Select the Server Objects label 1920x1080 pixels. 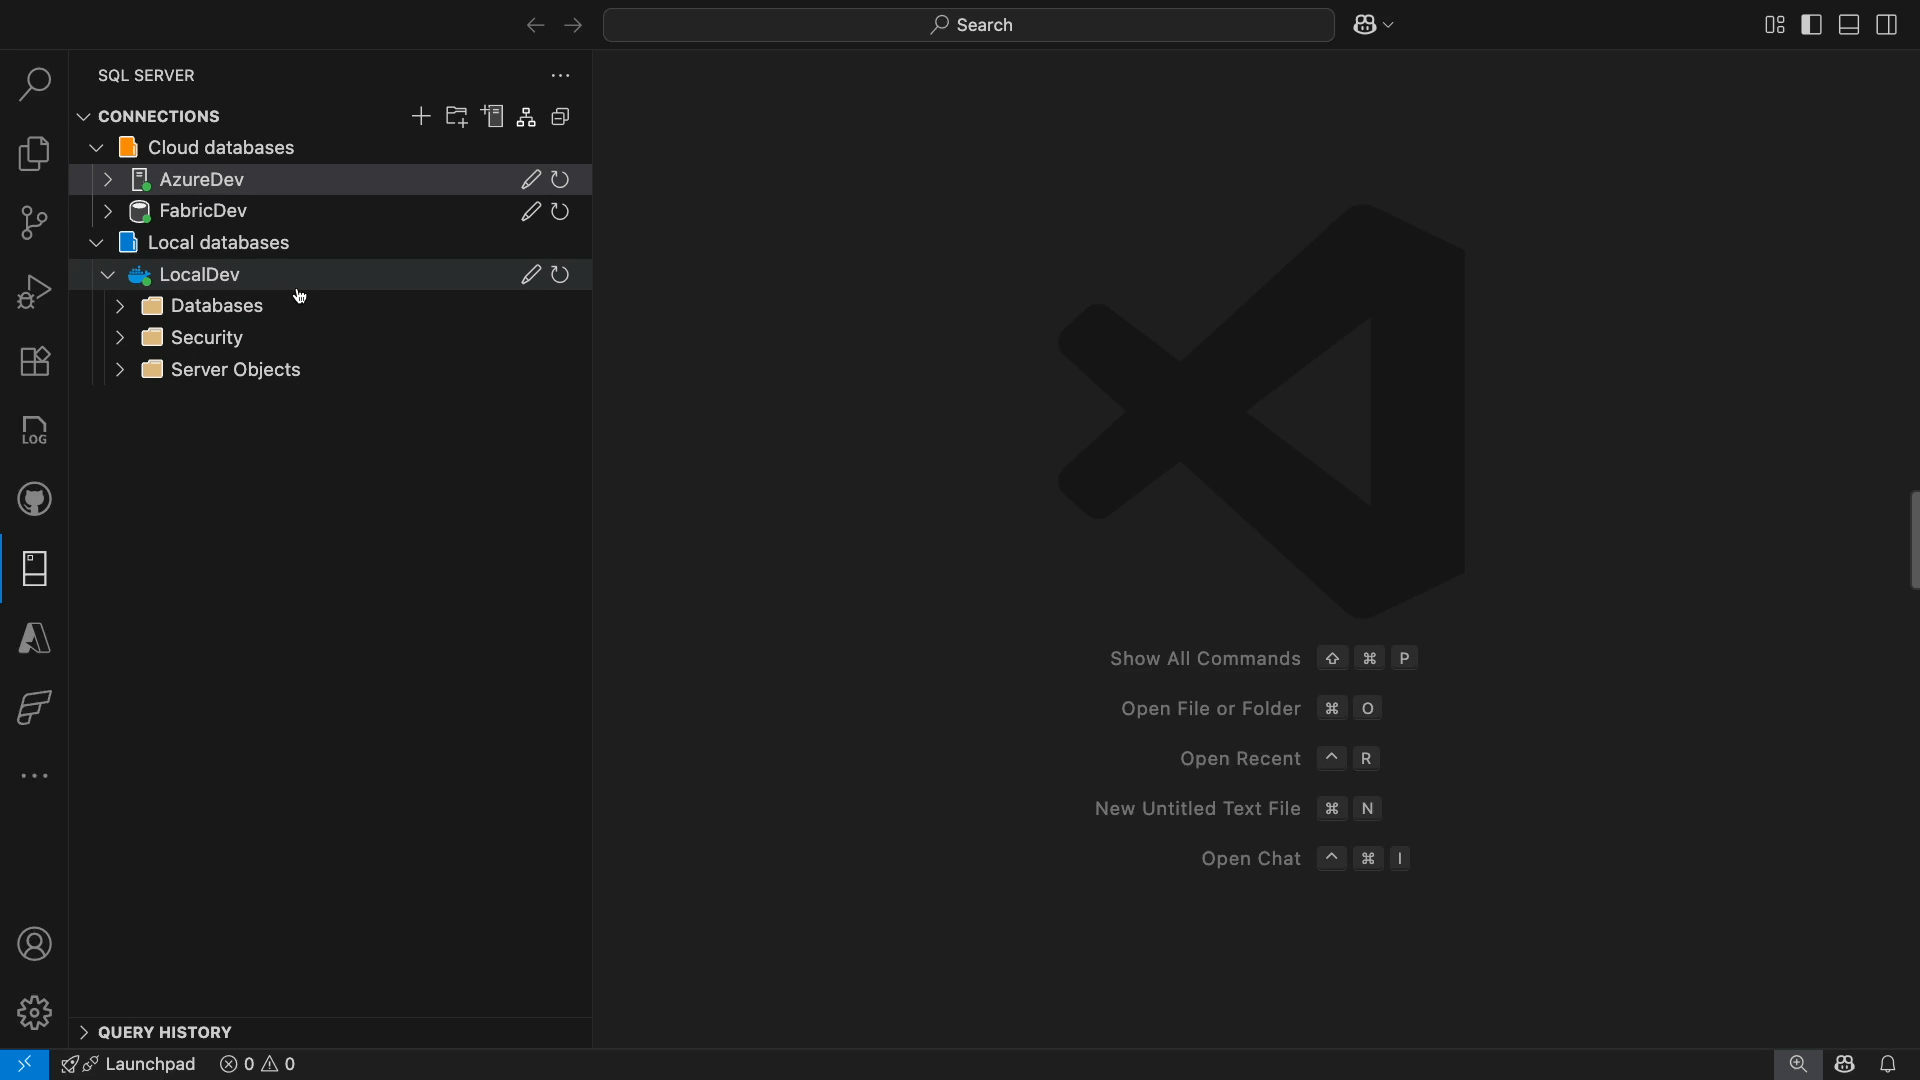click(x=236, y=370)
